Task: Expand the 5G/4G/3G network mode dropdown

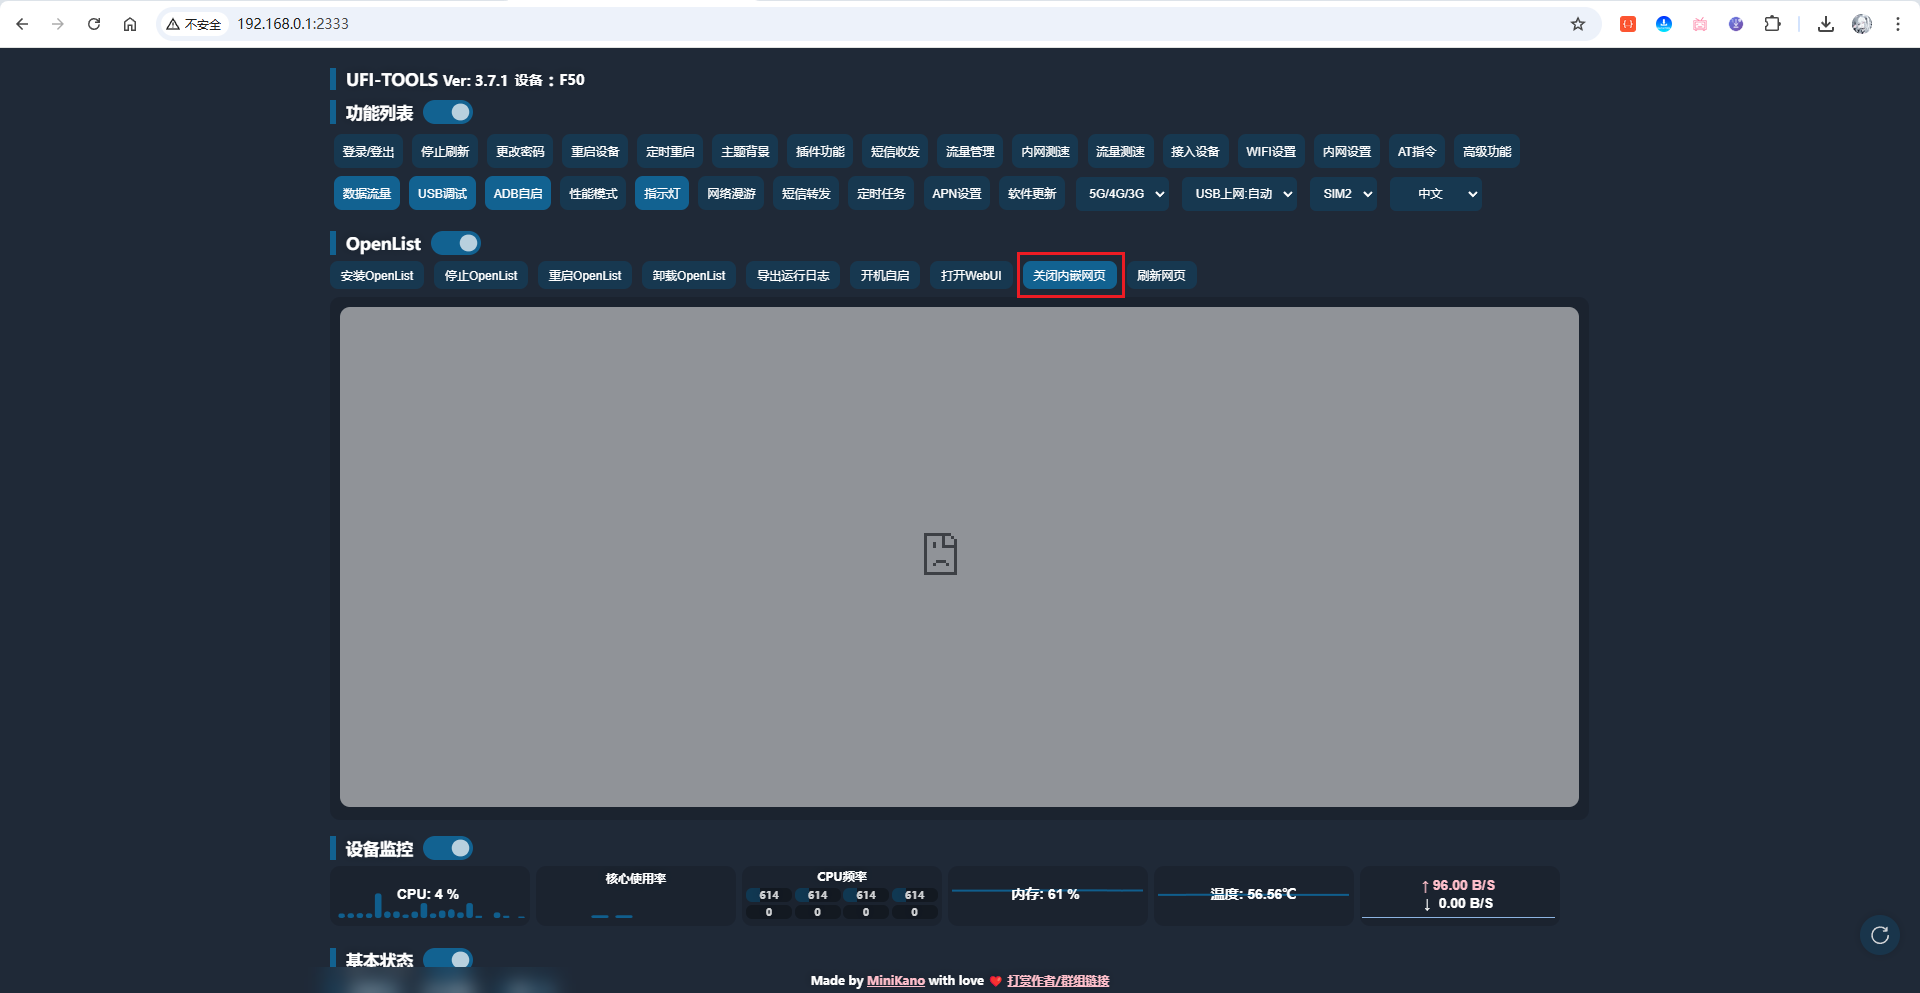Action: pyautogui.click(x=1125, y=194)
